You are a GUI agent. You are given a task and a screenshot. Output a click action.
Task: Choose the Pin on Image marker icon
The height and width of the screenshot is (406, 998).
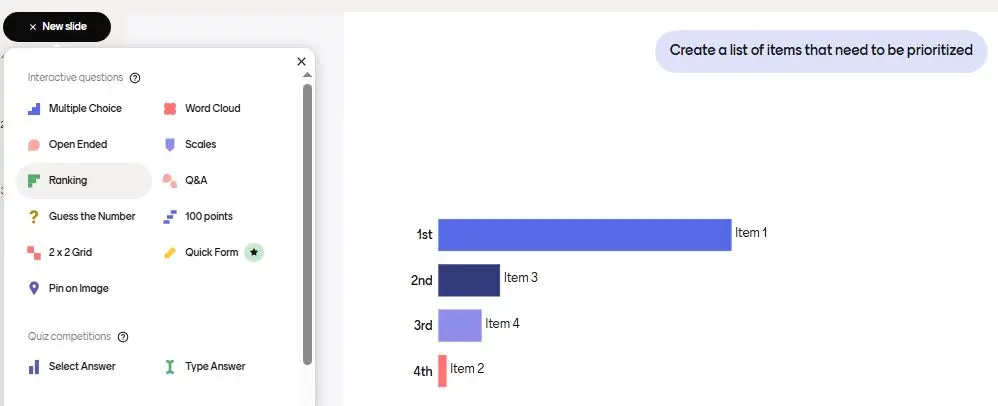coord(34,288)
